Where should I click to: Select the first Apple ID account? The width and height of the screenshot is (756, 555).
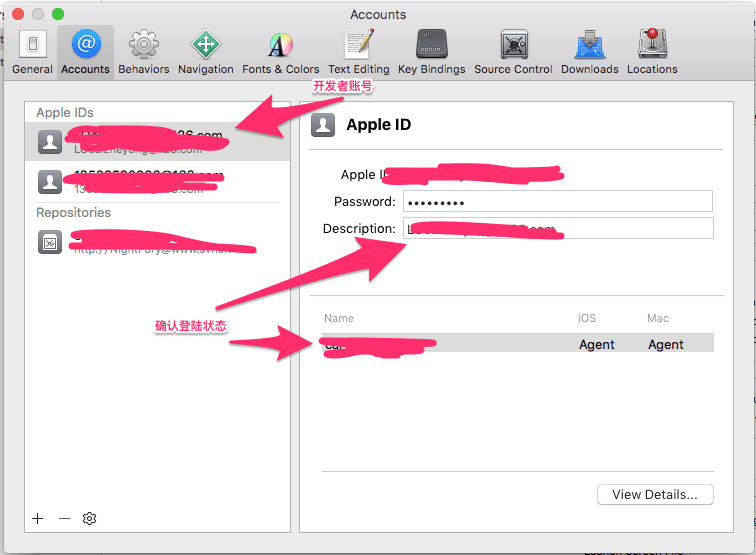coord(158,141)
